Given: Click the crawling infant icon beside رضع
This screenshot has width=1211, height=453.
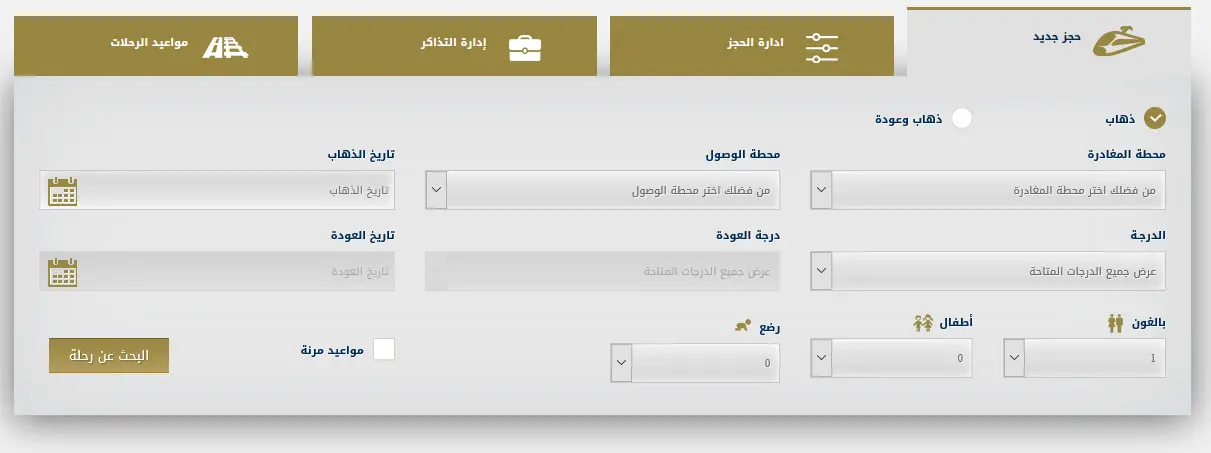Looking at the screenshot, I should pyautogui.click(x=741, y=324).
